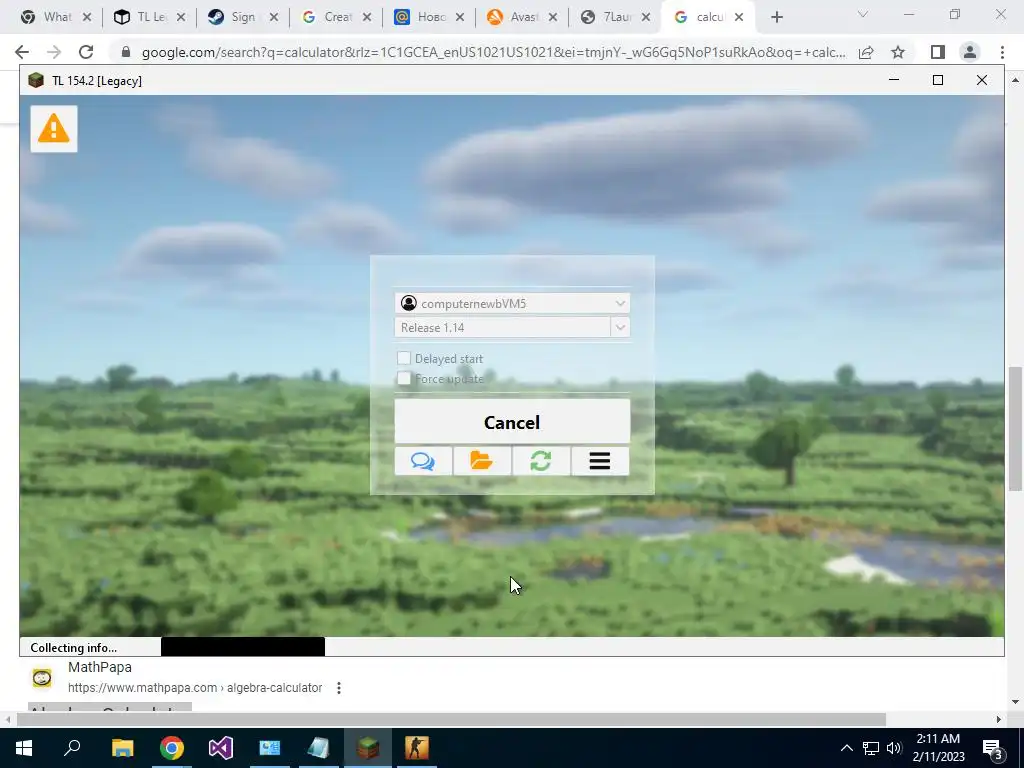
Task: Open the Counter-Strike taskbar icon
Action: click(417, 748)
